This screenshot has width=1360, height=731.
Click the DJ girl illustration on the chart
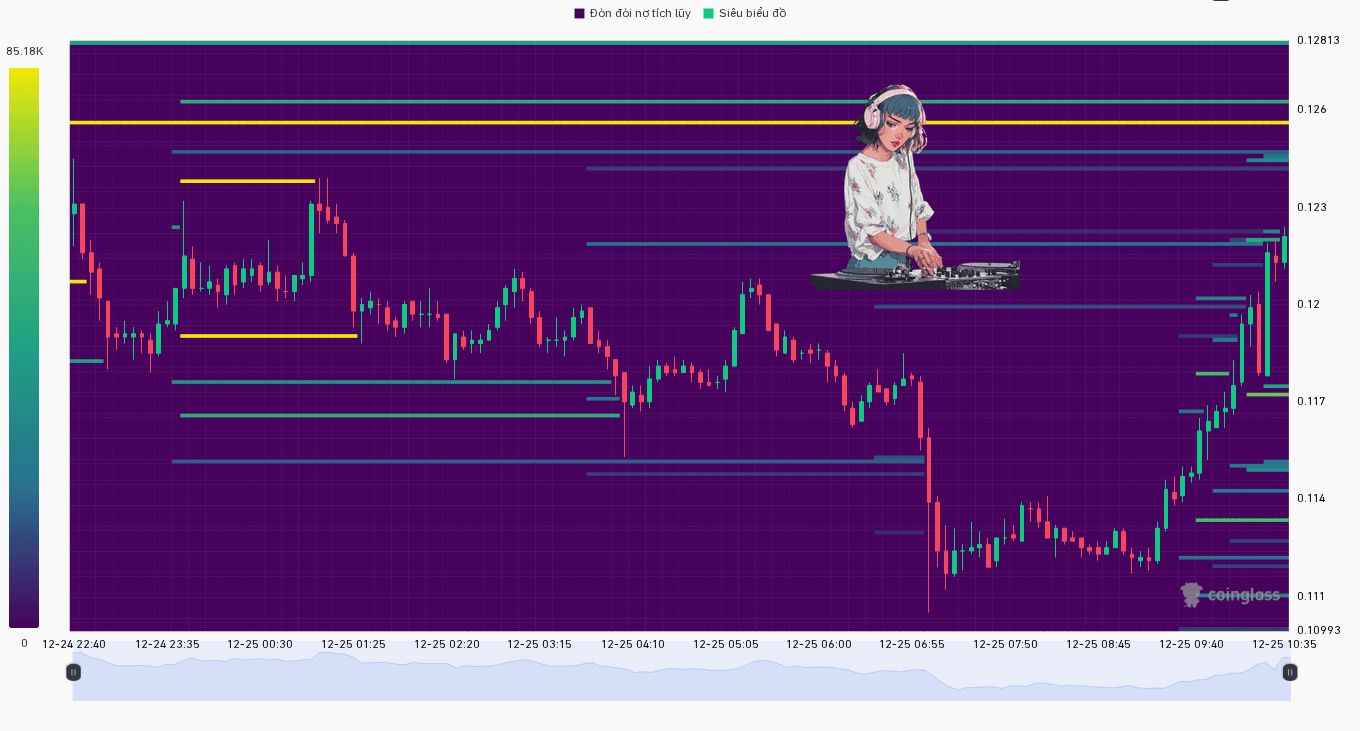point(915,188)
